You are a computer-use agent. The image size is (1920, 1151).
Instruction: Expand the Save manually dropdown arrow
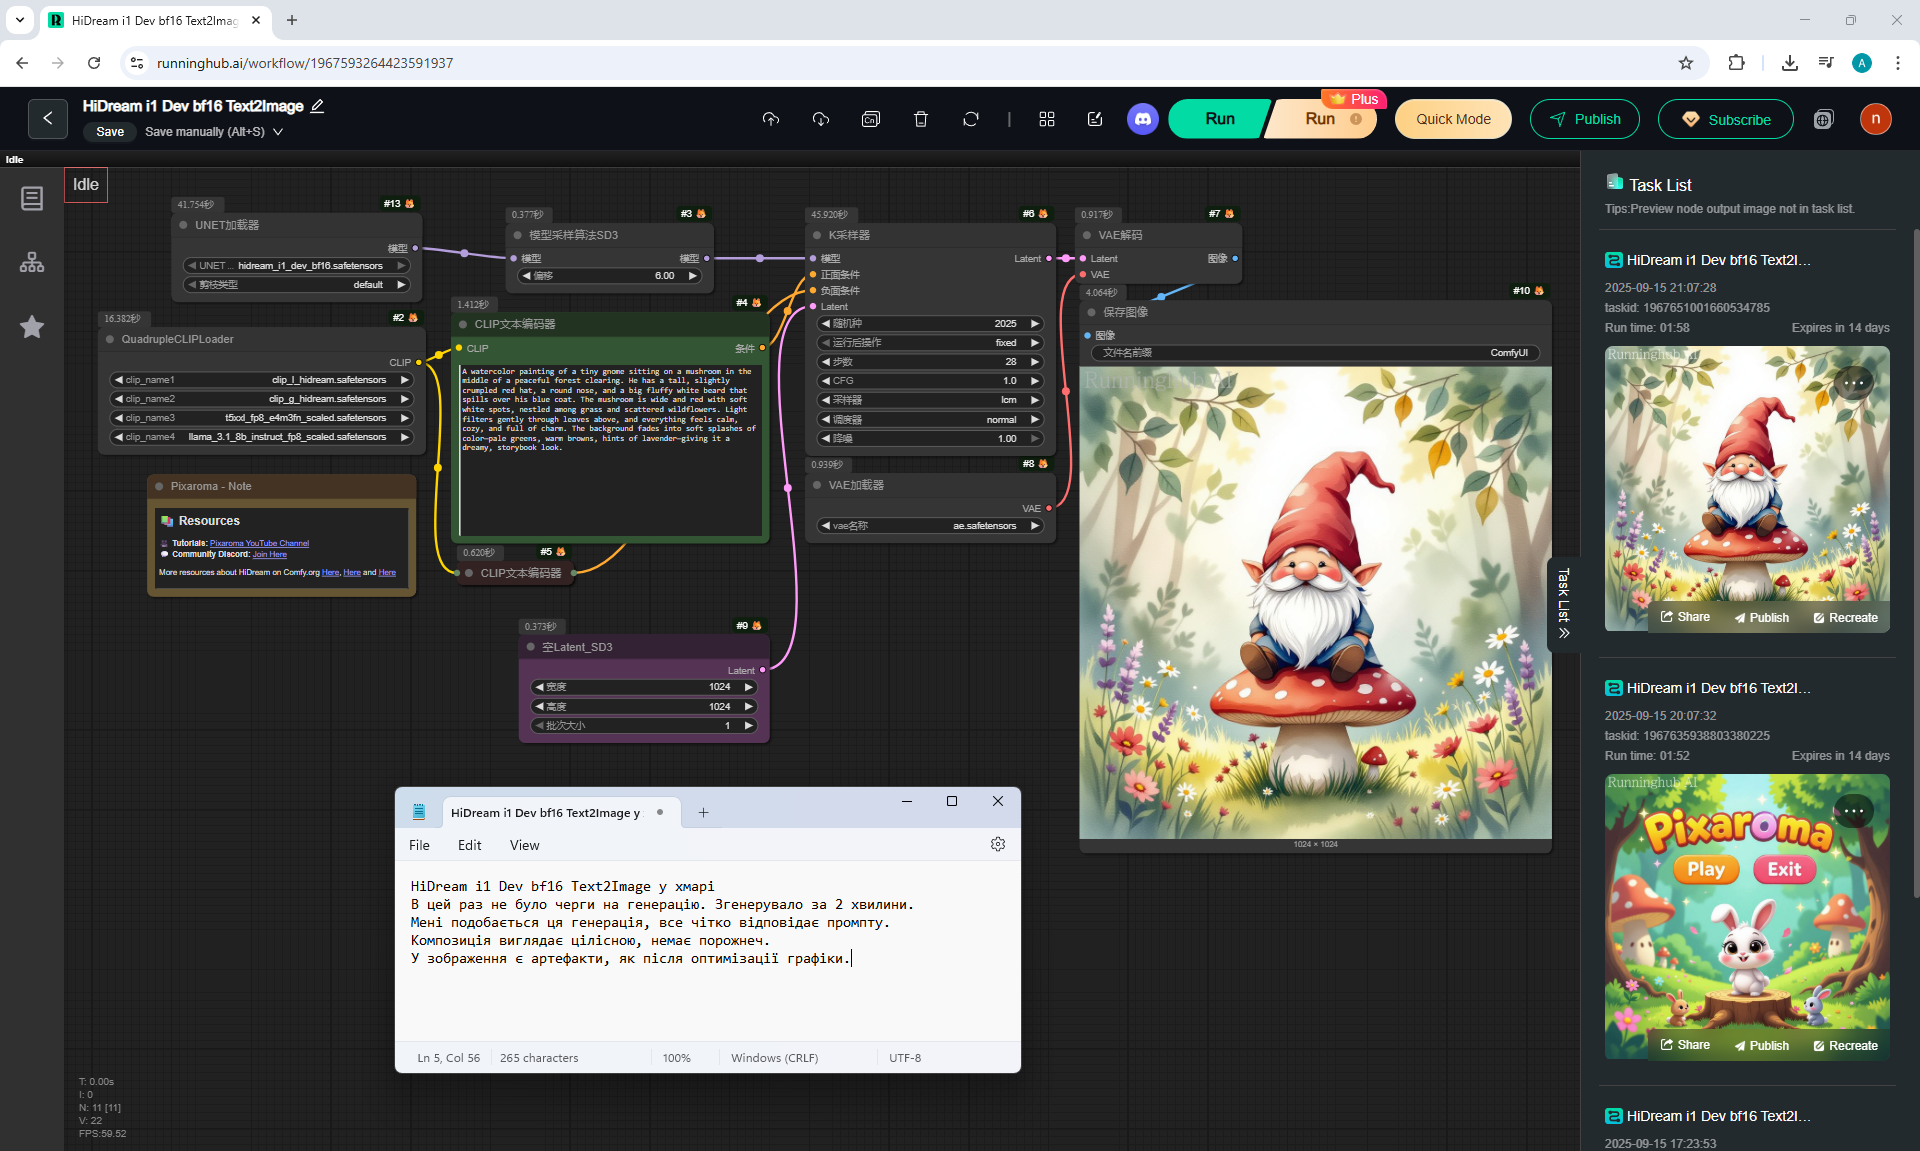click(278, 132)
